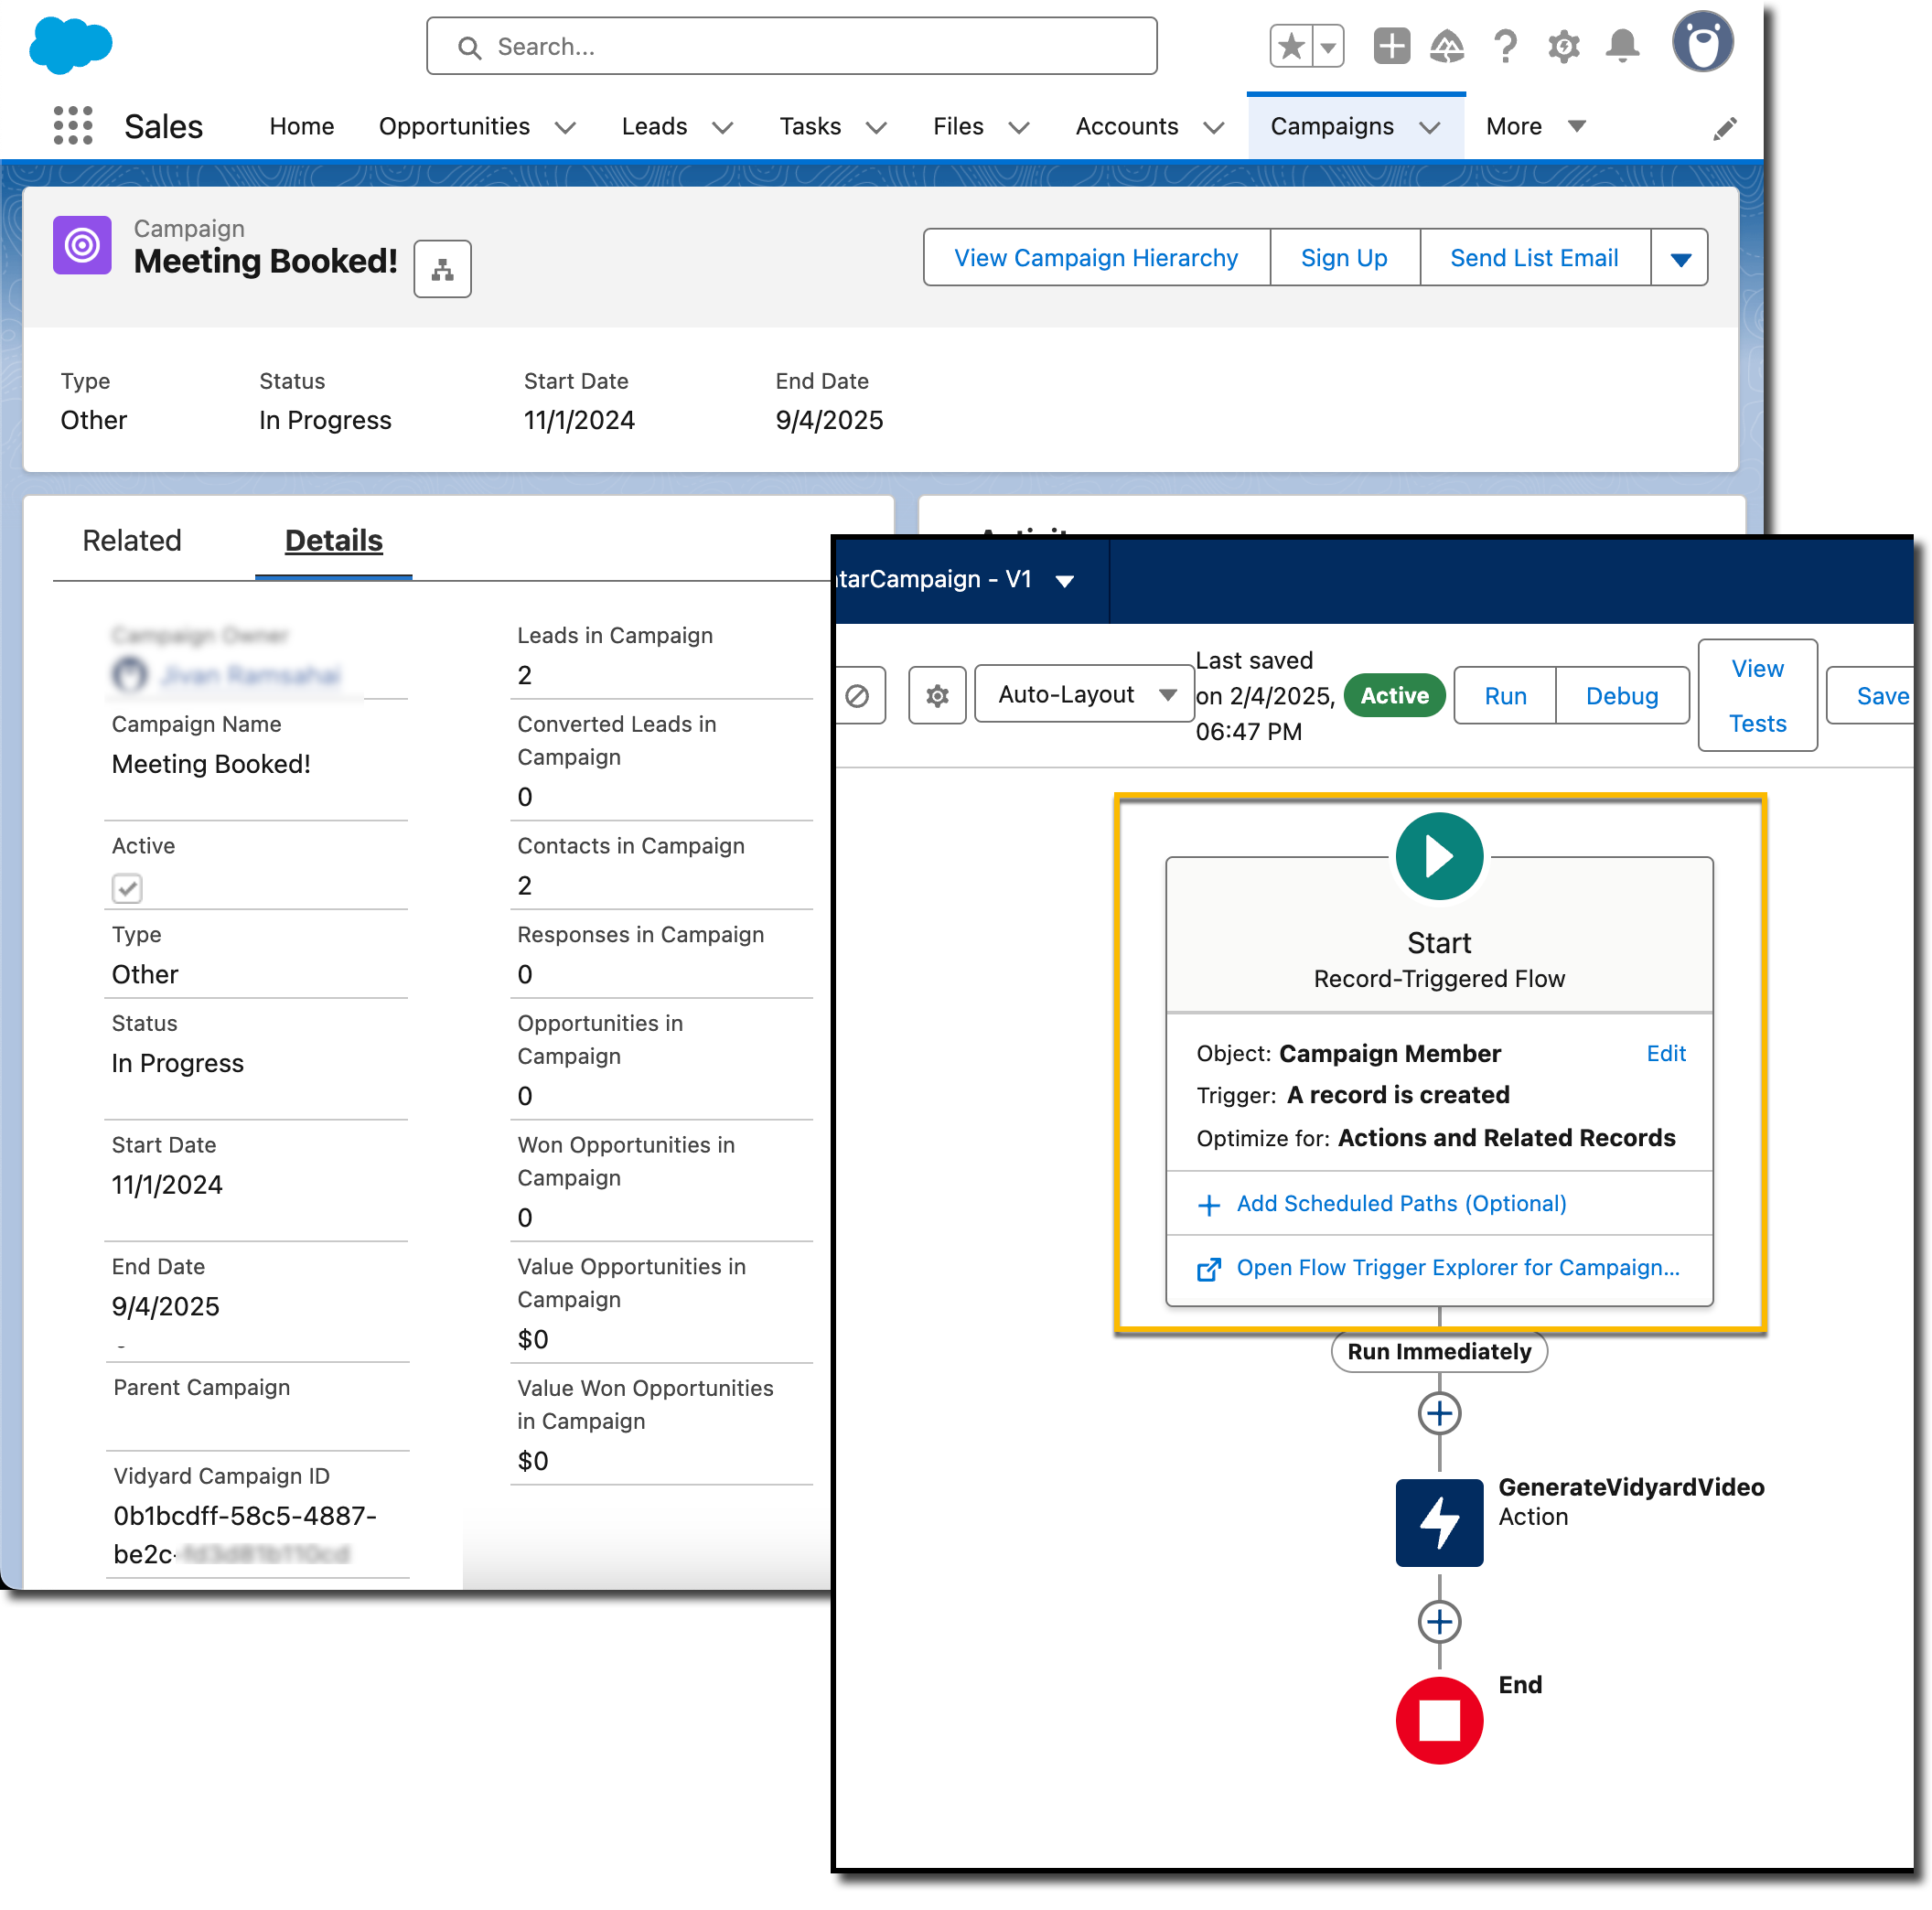1932x1910 pixels.
Task: Click the red End element icon
Action: coord(1438,1719)
